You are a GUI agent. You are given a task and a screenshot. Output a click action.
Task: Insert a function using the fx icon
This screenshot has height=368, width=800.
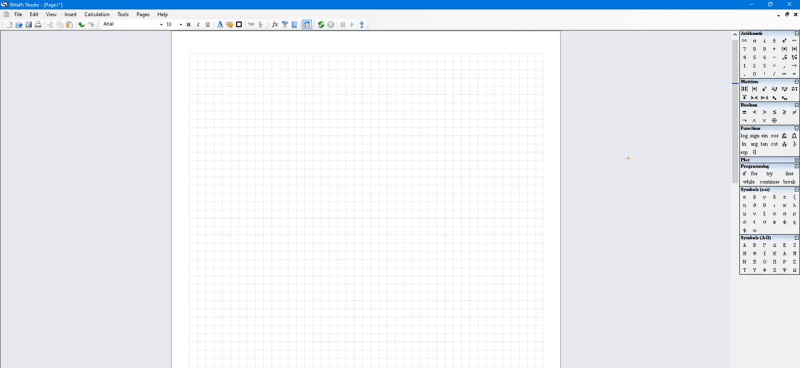click(274, 24)
